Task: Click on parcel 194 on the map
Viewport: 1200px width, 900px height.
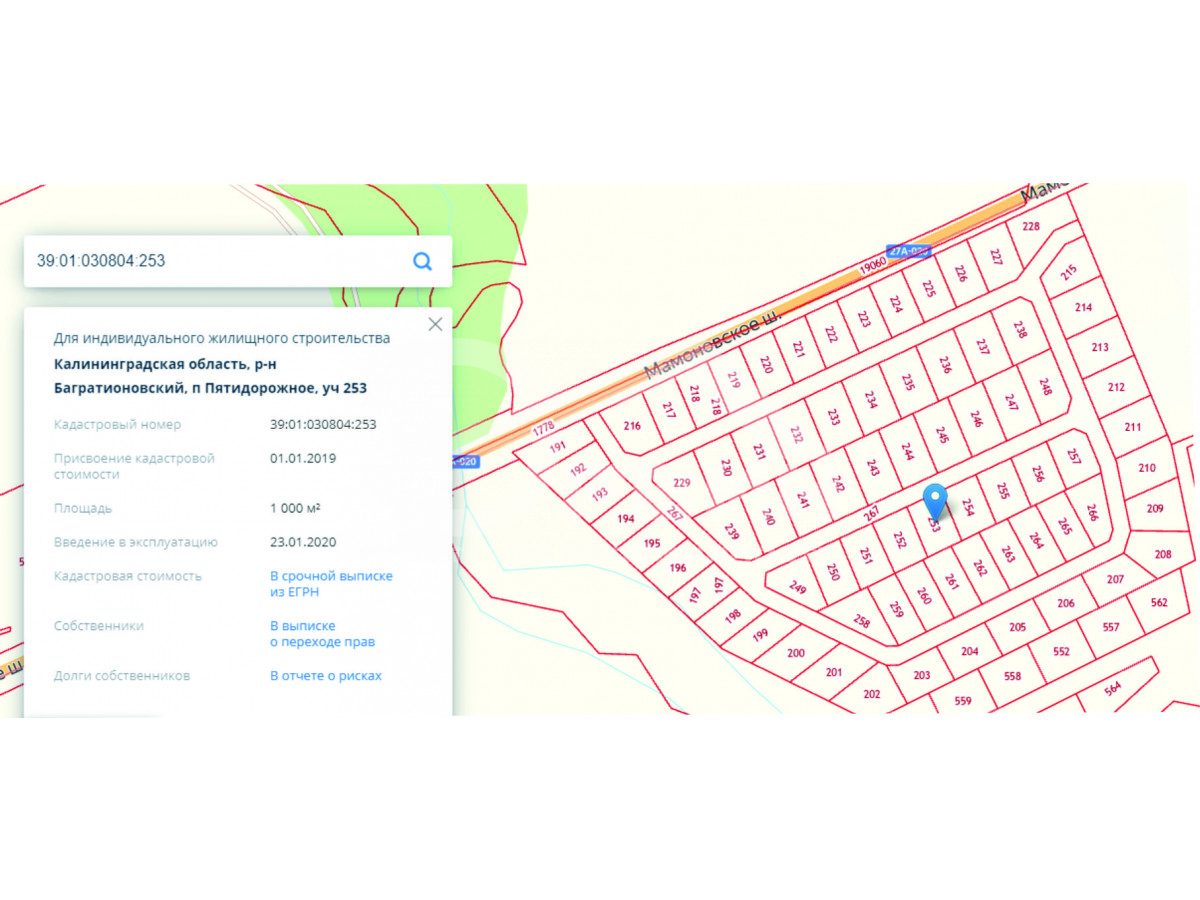Action: (x=626, y=519)
